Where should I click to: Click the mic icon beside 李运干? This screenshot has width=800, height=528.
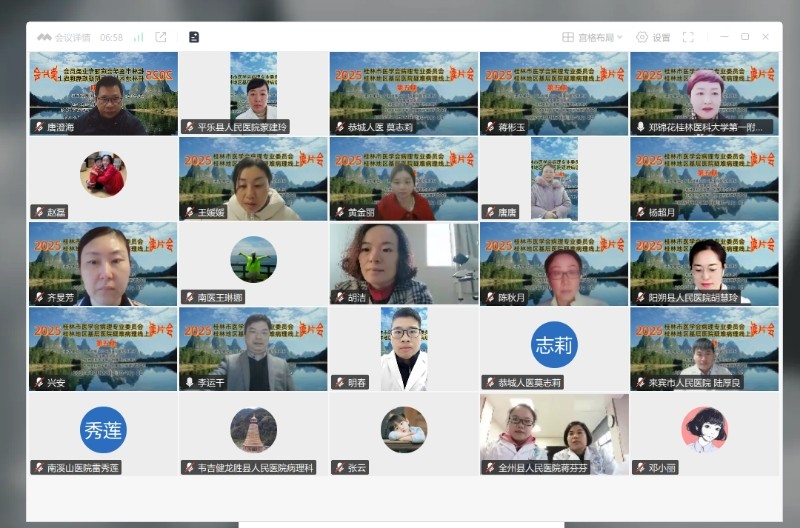188,382
